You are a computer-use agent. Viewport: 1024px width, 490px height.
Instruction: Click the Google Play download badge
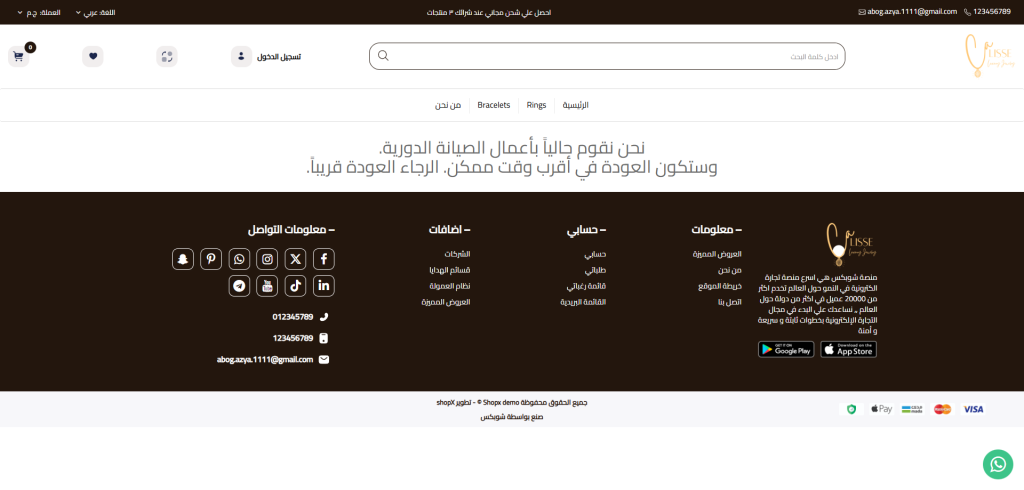coord(785,349)
